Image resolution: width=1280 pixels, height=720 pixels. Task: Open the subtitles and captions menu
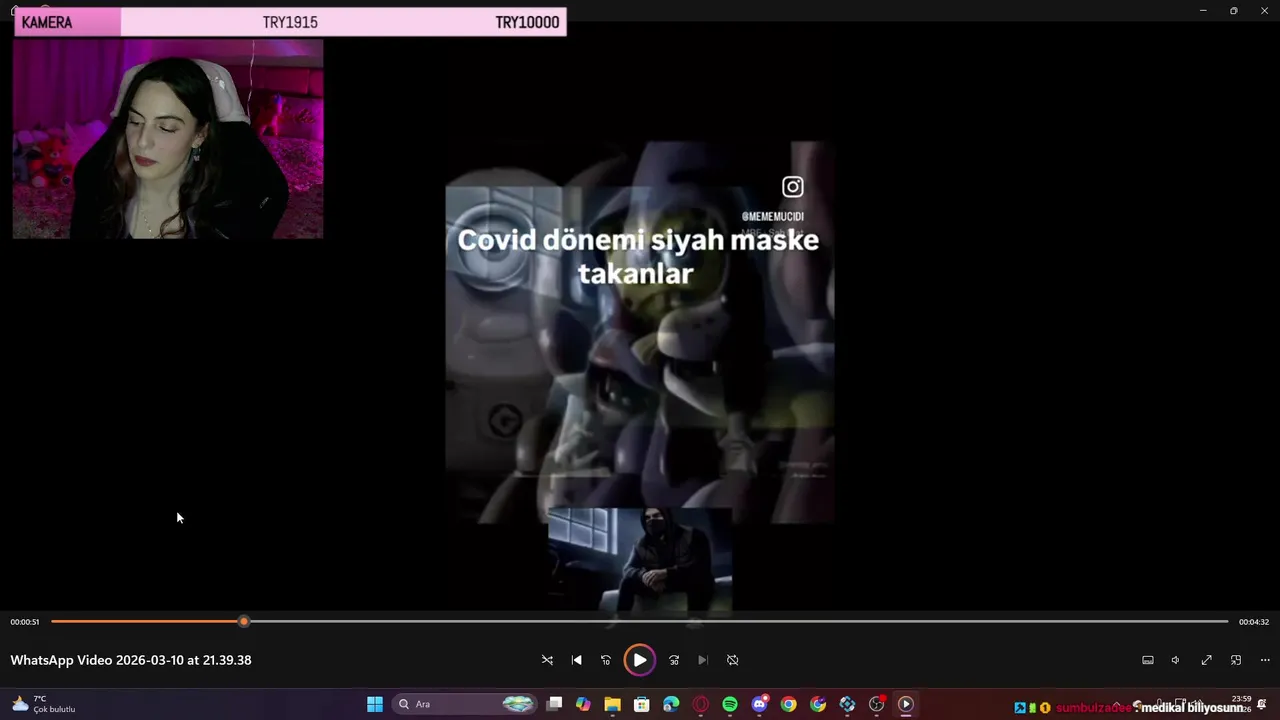[x=1148, y=660]
